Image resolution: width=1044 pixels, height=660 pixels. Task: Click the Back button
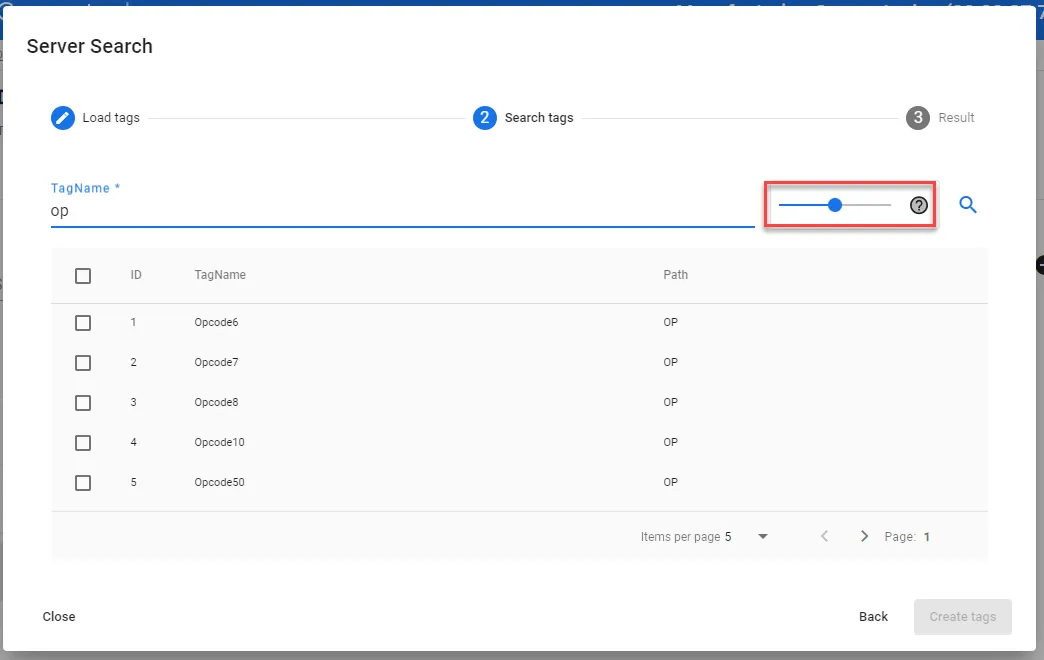coord(873,617)
